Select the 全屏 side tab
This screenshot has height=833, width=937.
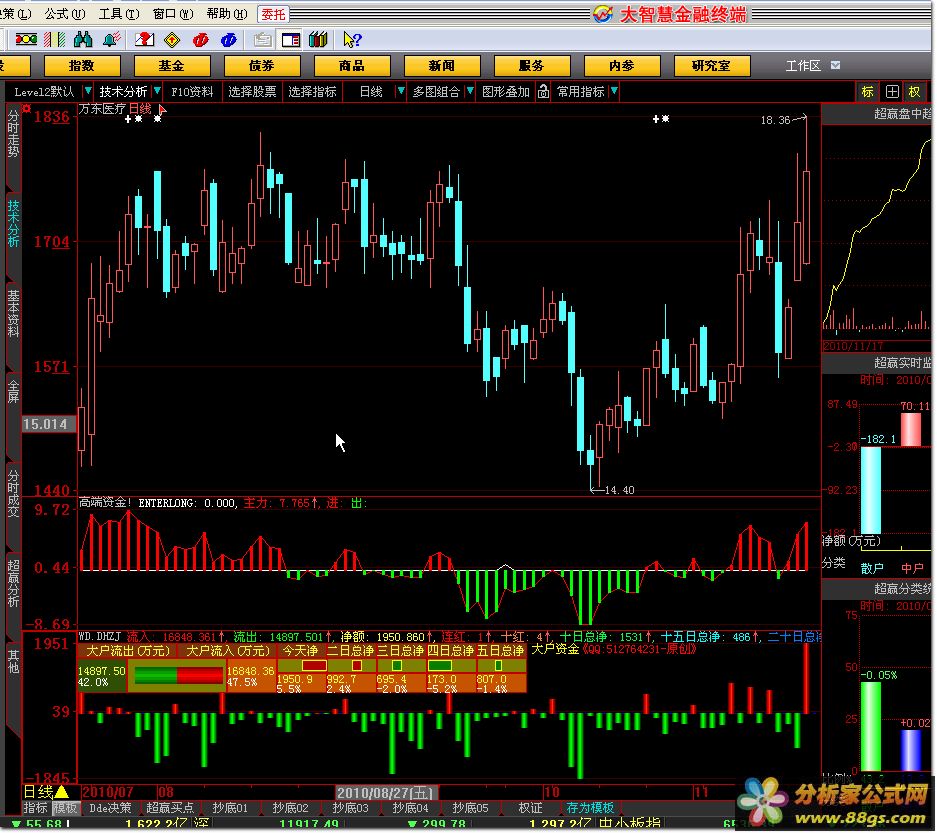click(13, 391)
